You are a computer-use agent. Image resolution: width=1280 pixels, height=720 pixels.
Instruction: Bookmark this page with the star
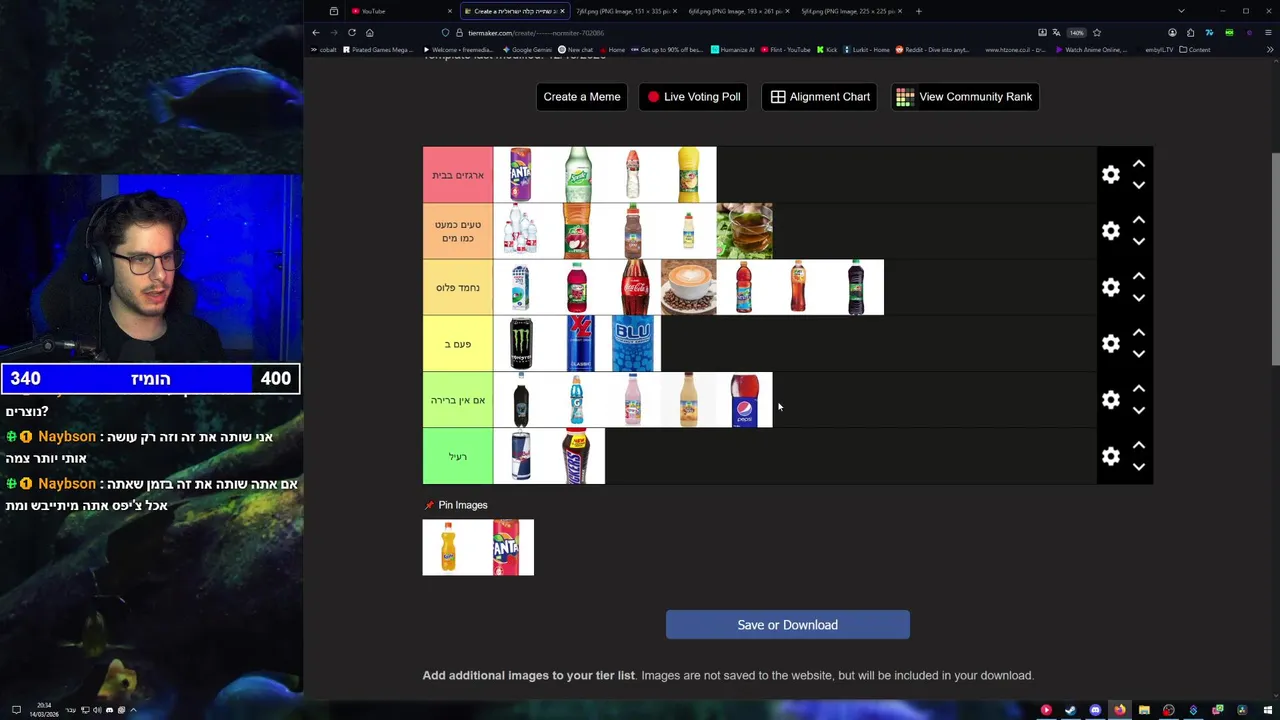coord(1097,32)
